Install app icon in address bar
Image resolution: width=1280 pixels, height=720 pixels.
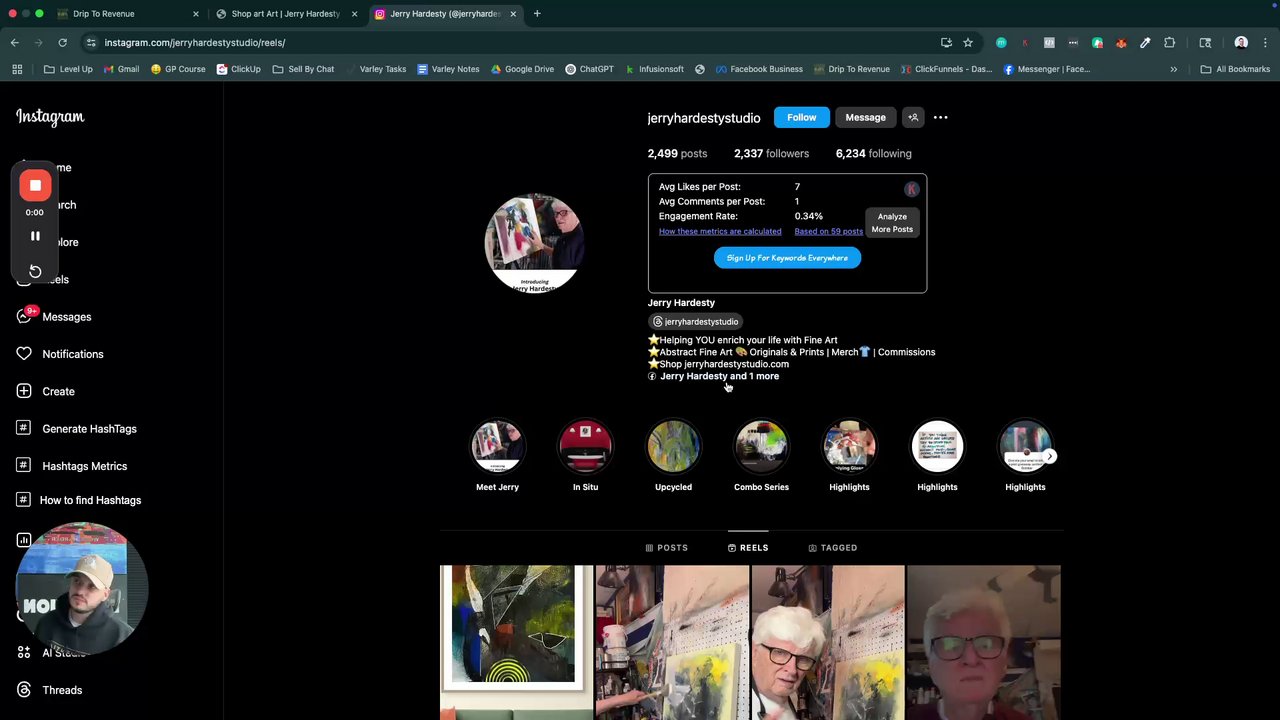coord(946,43)
